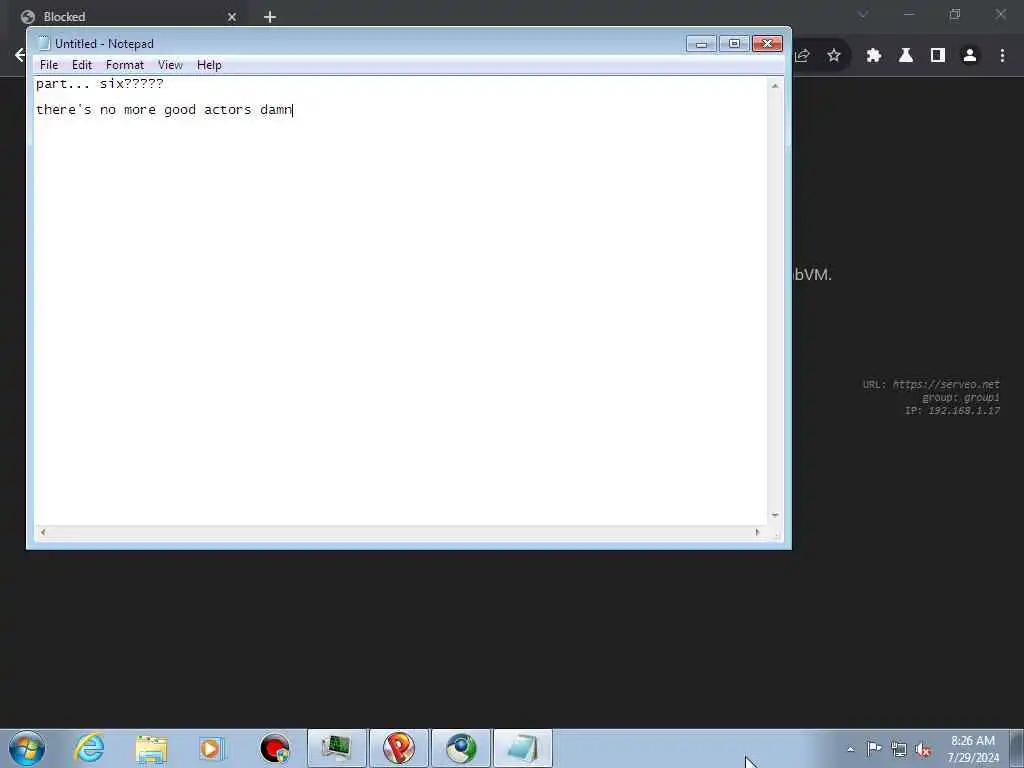Open the Format menu in Notepad
This screenshot has height=768, width=1024.
pos(125,65)
